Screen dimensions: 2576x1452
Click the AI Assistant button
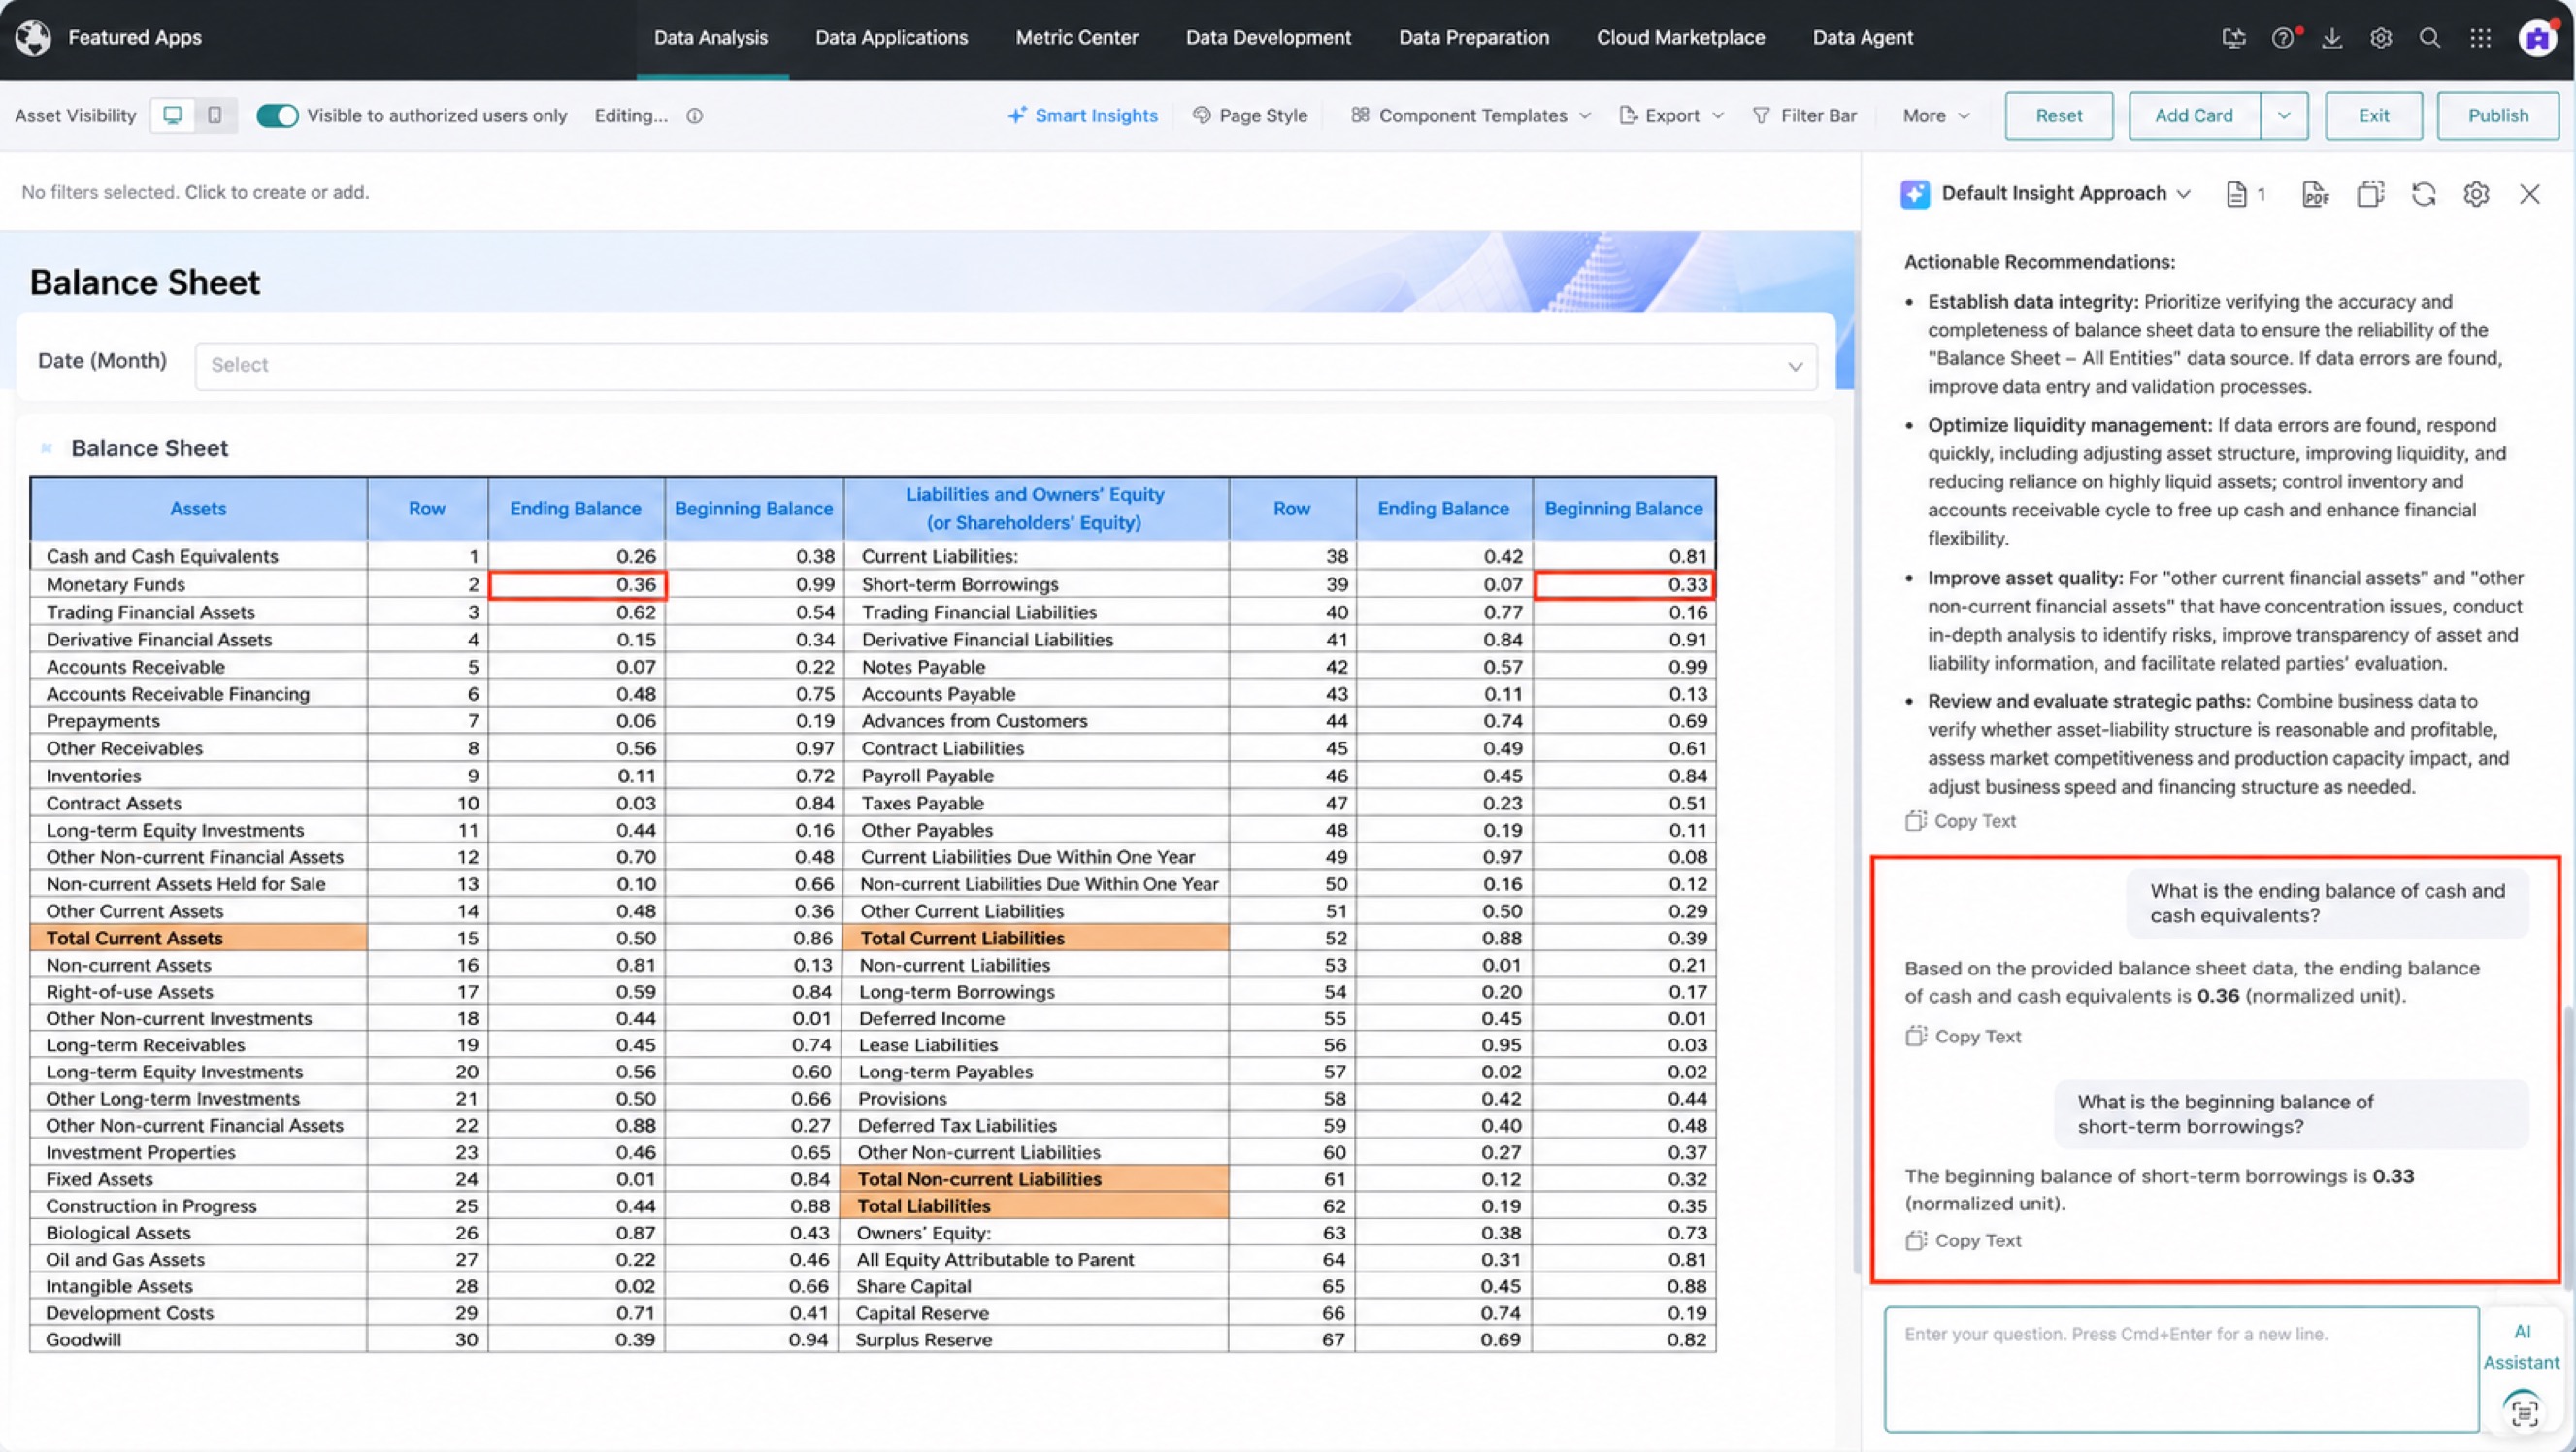coord(2521,1347)
